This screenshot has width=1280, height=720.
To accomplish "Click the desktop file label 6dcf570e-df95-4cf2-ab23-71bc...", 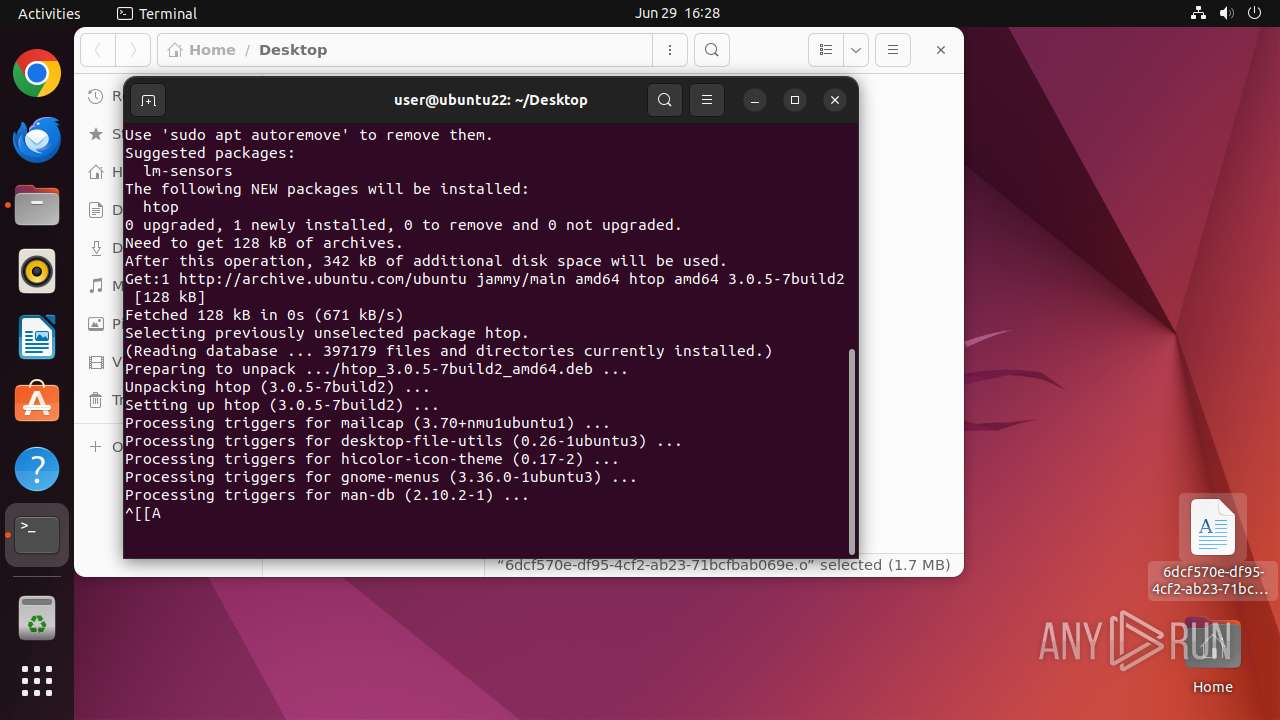I will click(1213, 581).
